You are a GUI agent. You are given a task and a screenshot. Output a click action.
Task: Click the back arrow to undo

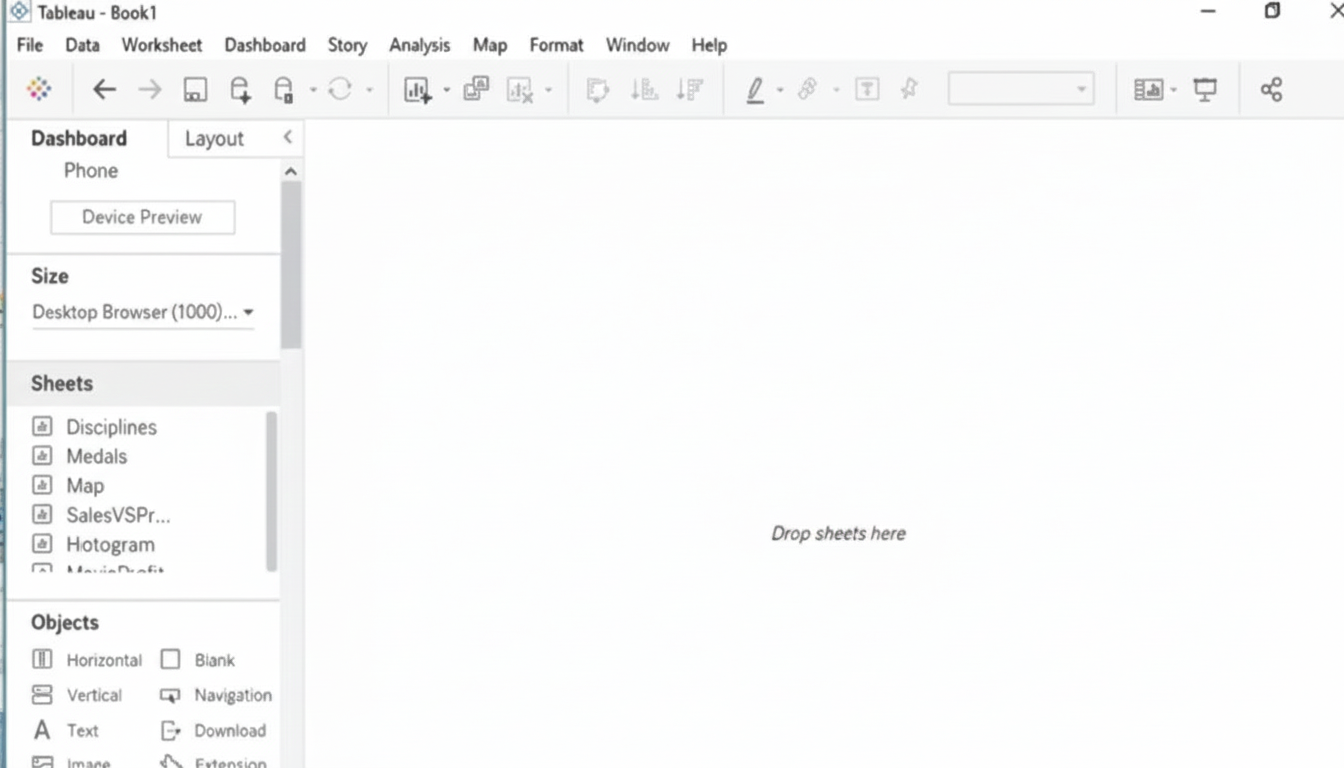point(104,90)
